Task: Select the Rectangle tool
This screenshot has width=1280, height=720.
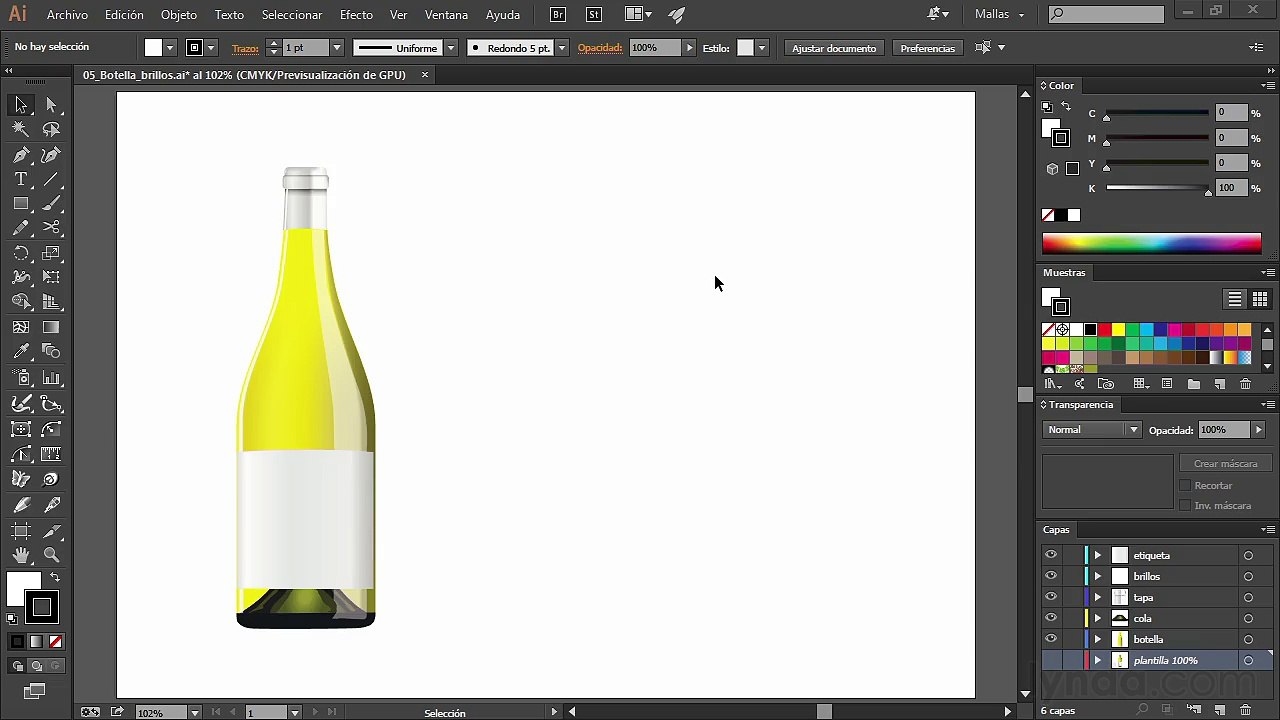Action: (21, 204)
